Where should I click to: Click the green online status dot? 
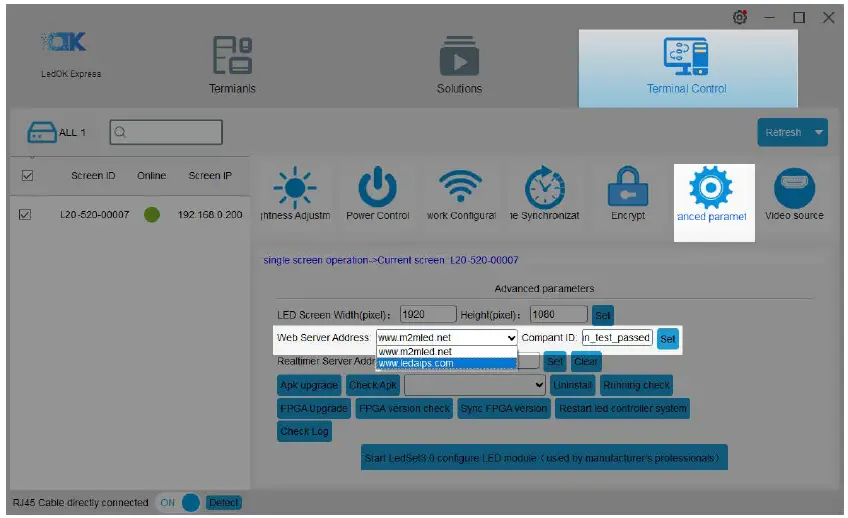point(152,215)
